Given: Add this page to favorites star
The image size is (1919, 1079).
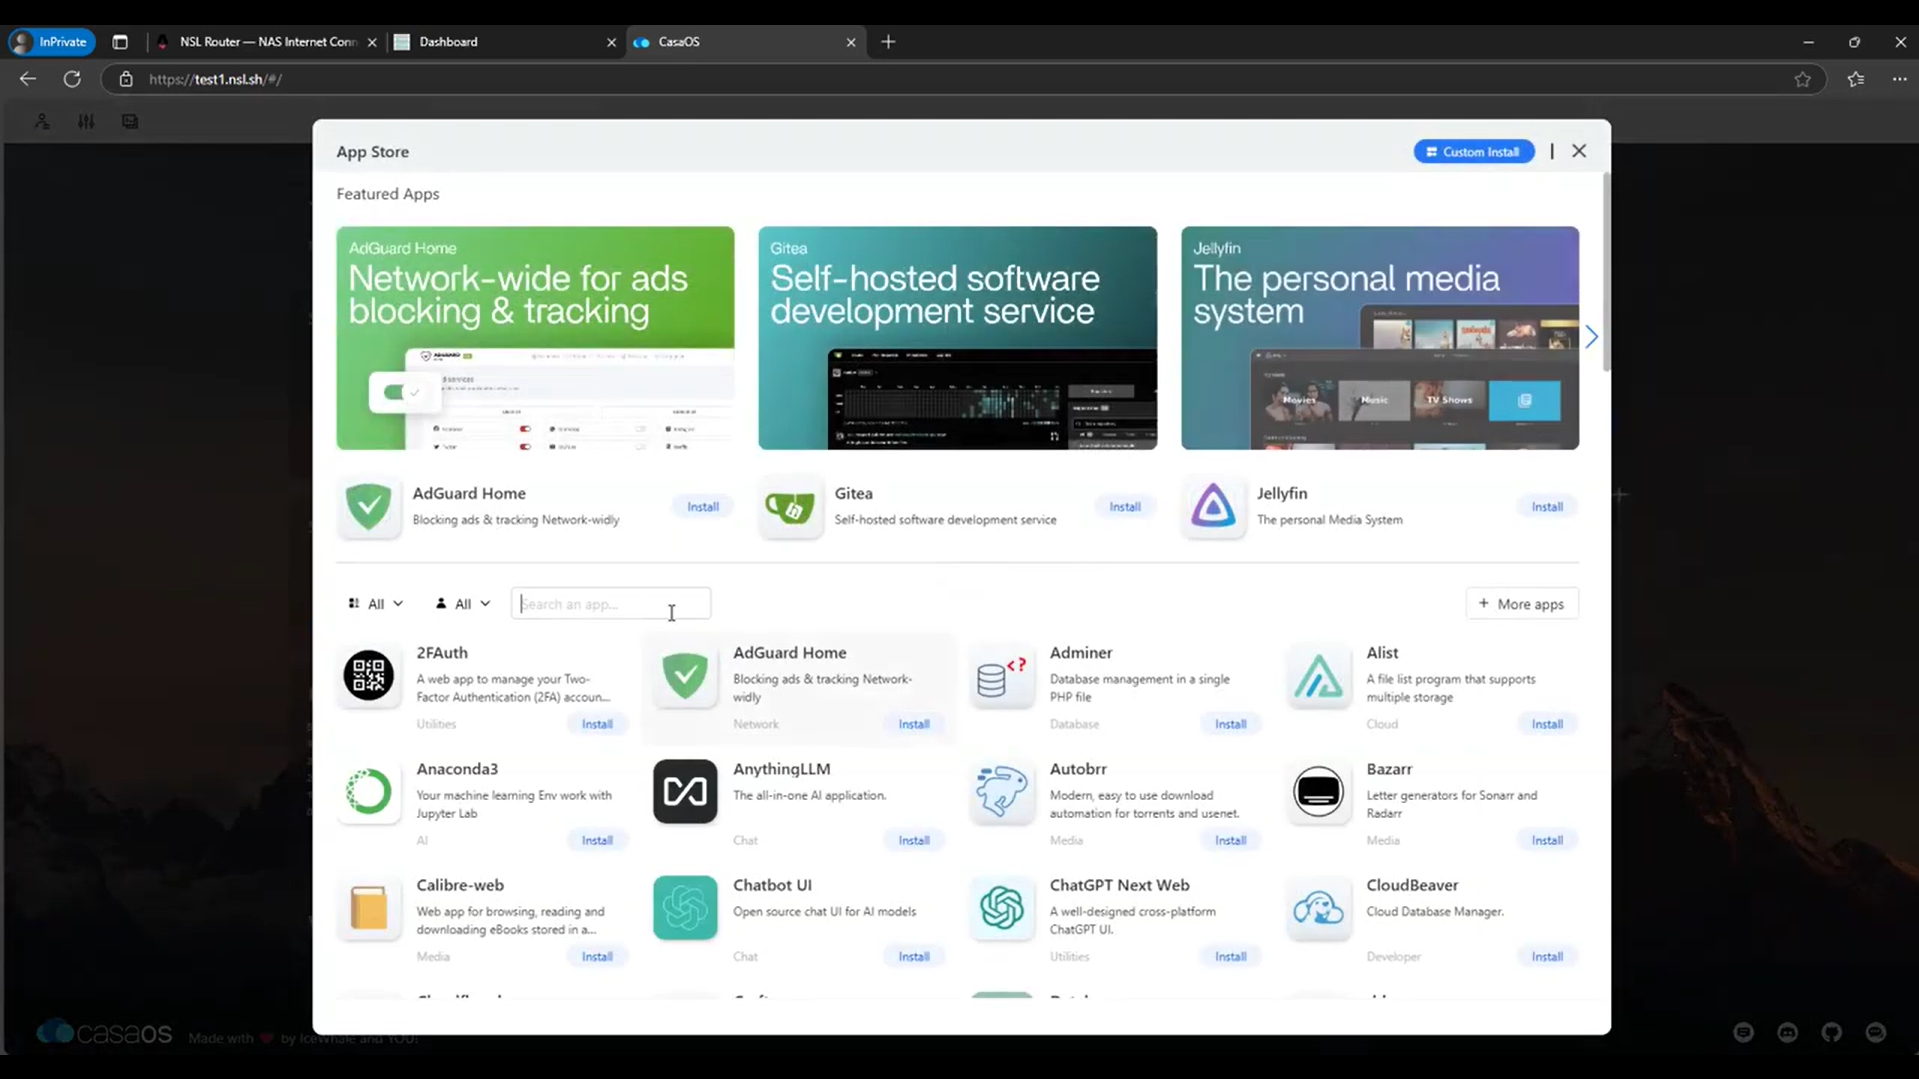Looking at the screenshot, I should coord(1802,79).
